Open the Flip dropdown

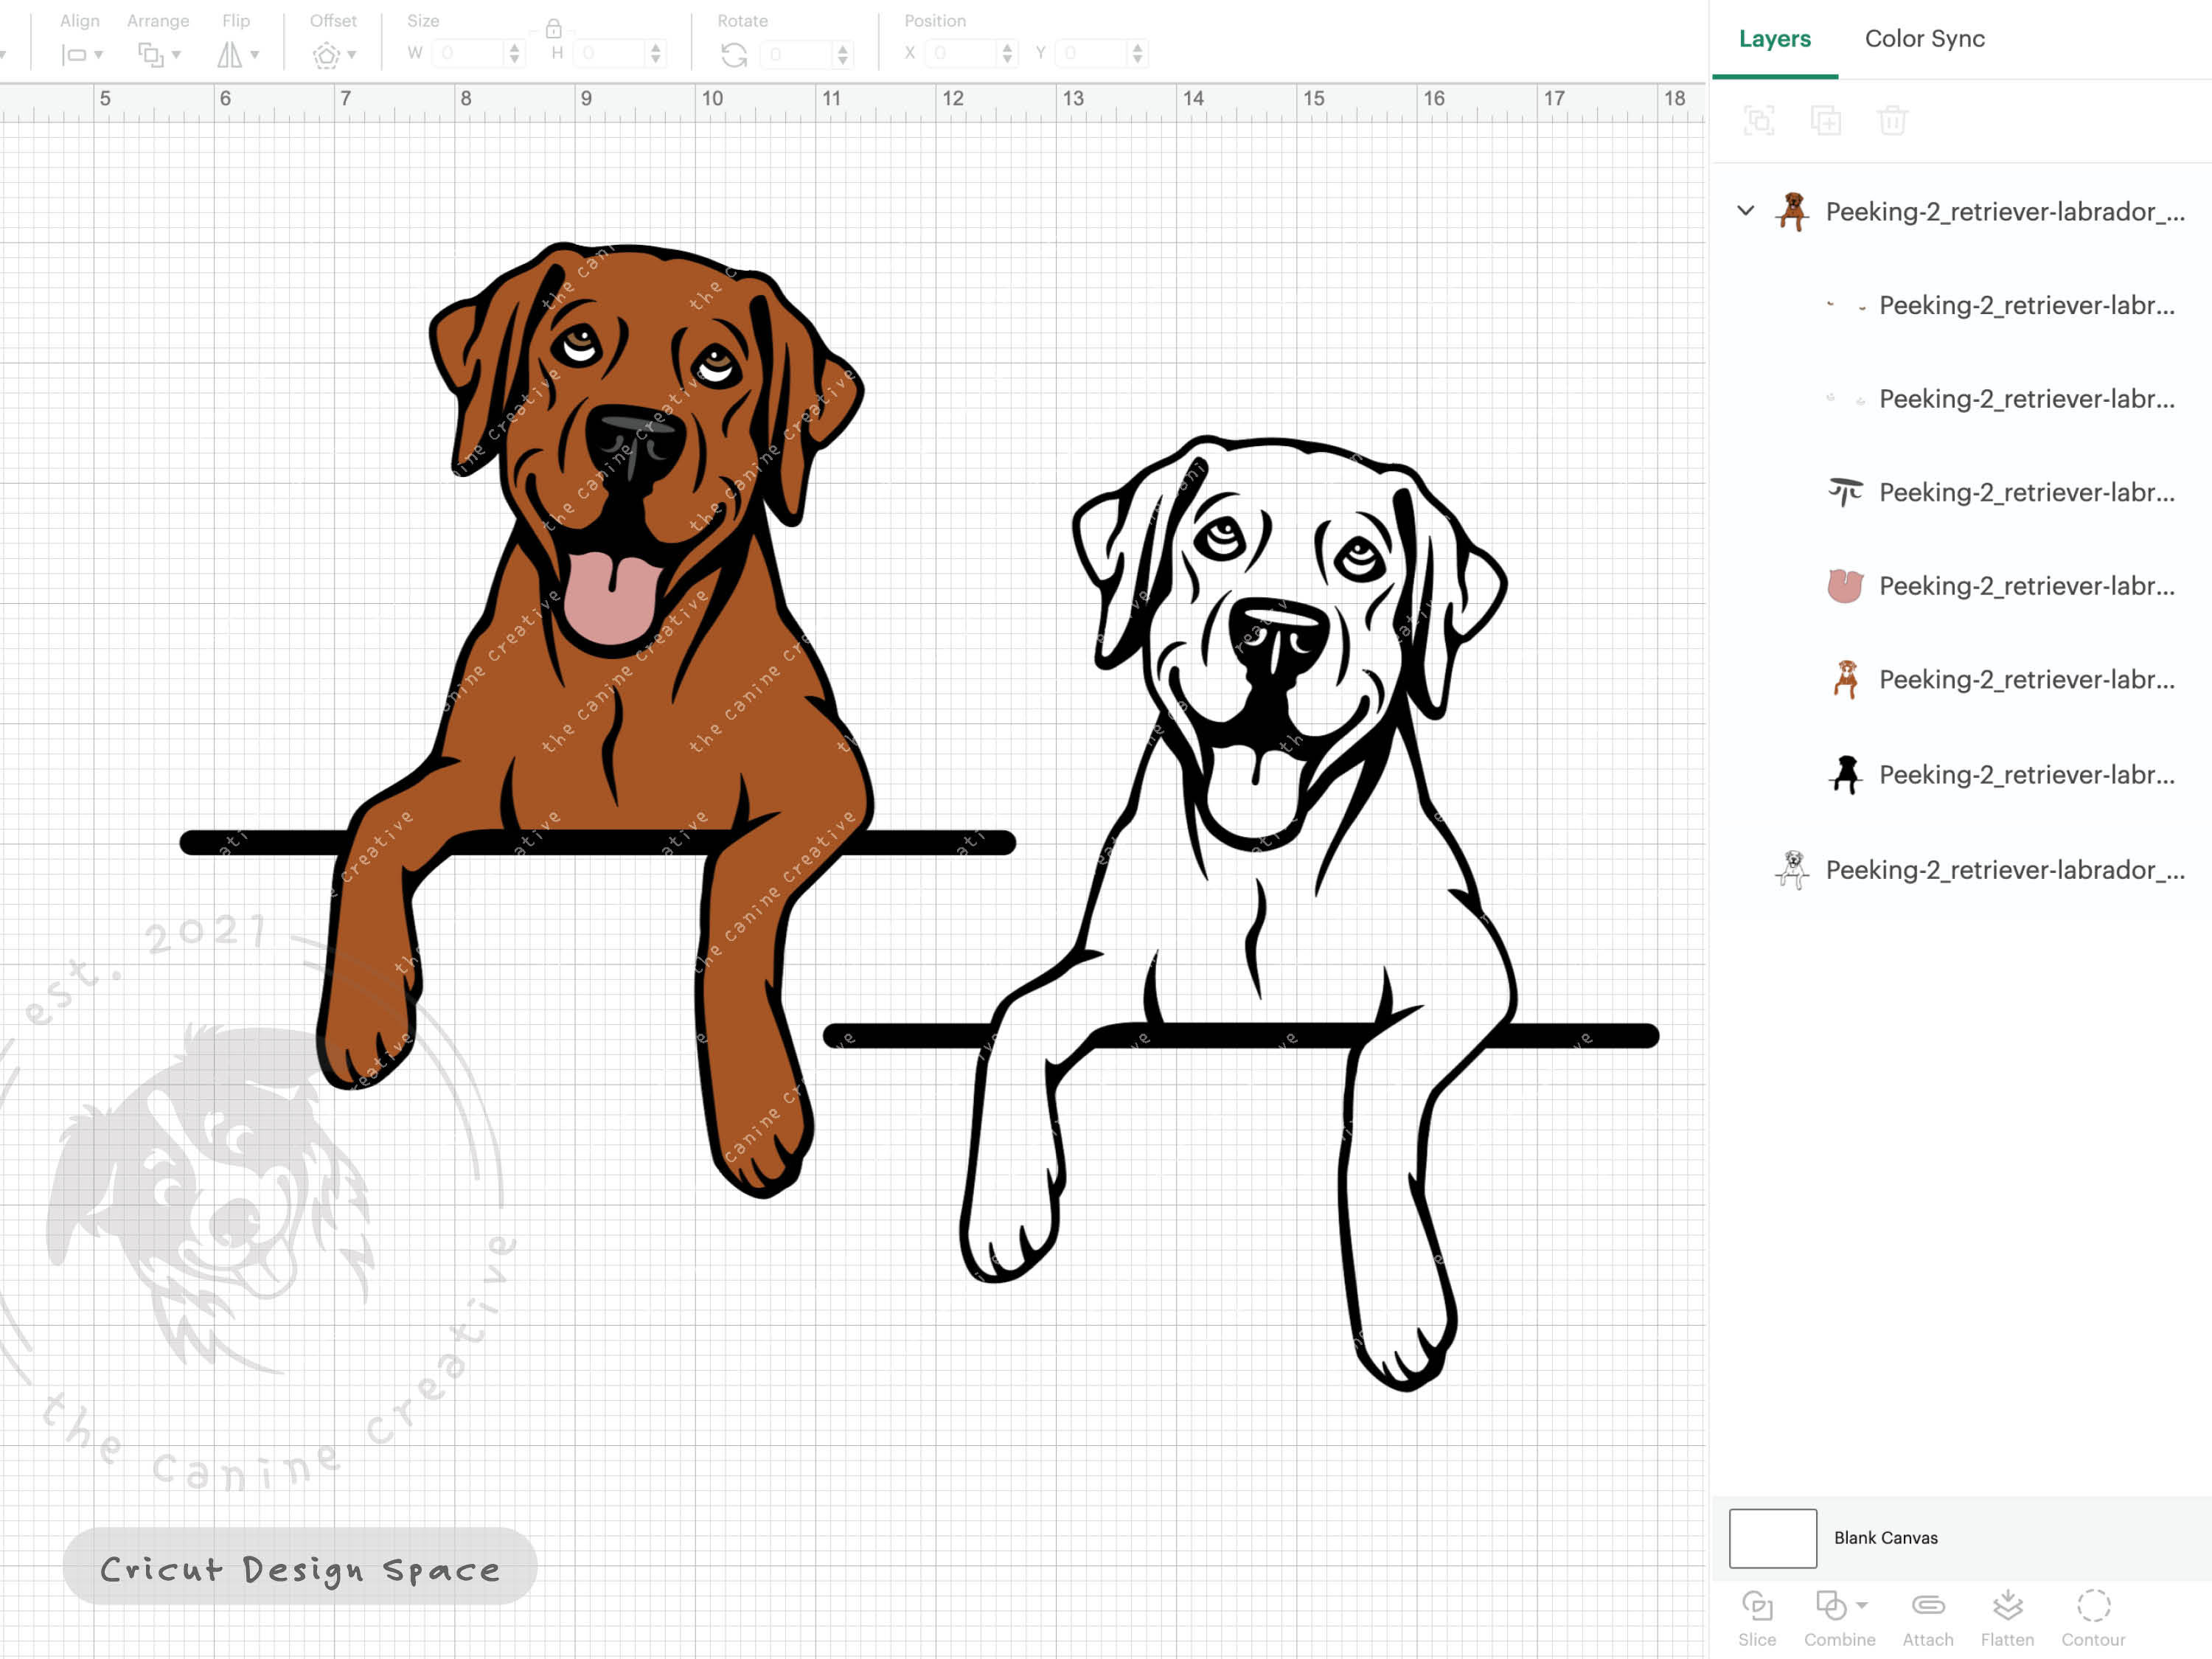[x=238, y=54]
